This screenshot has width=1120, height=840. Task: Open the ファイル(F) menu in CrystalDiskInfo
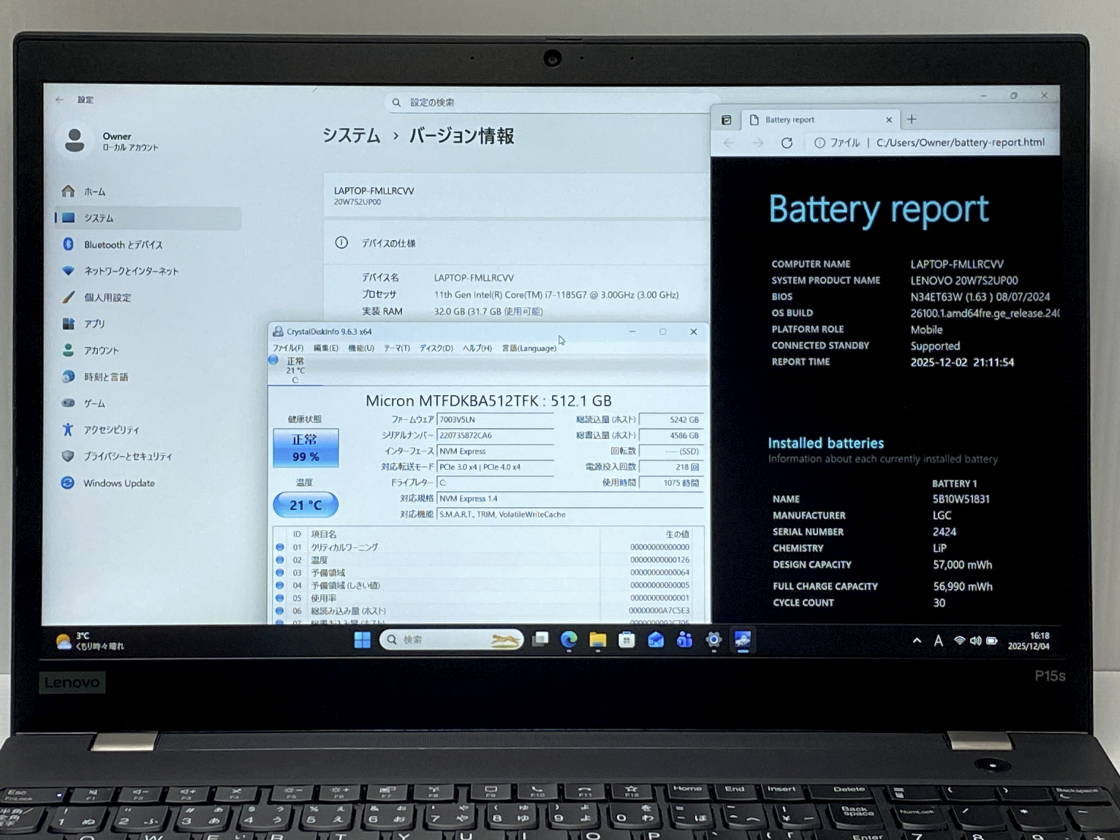click(288, 348)
